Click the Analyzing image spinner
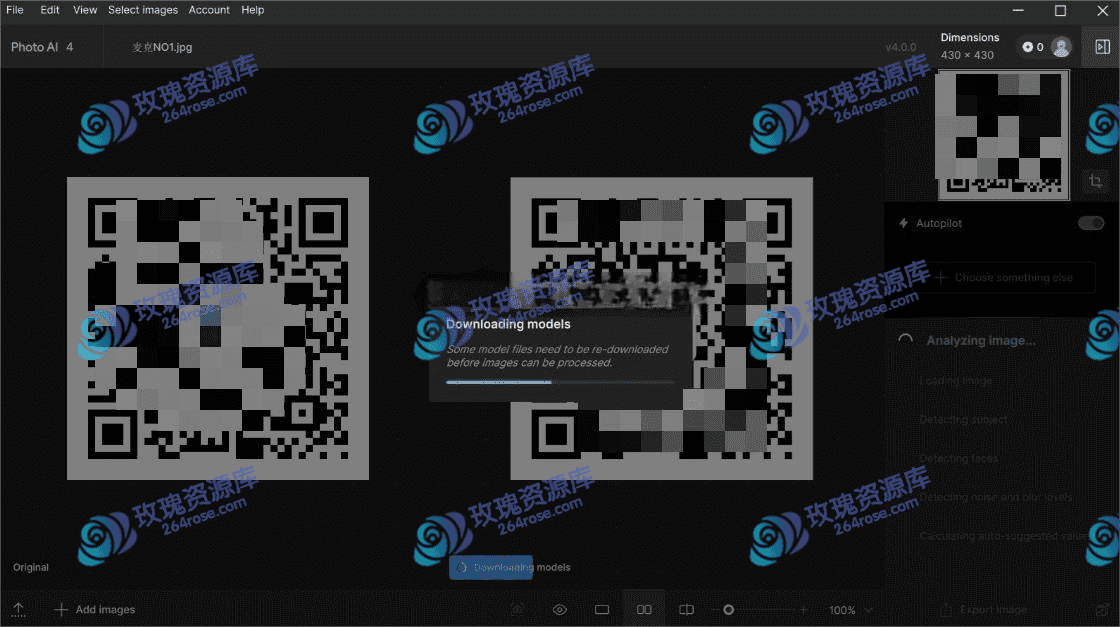1120x627 pixels. (x=905, y=341)
